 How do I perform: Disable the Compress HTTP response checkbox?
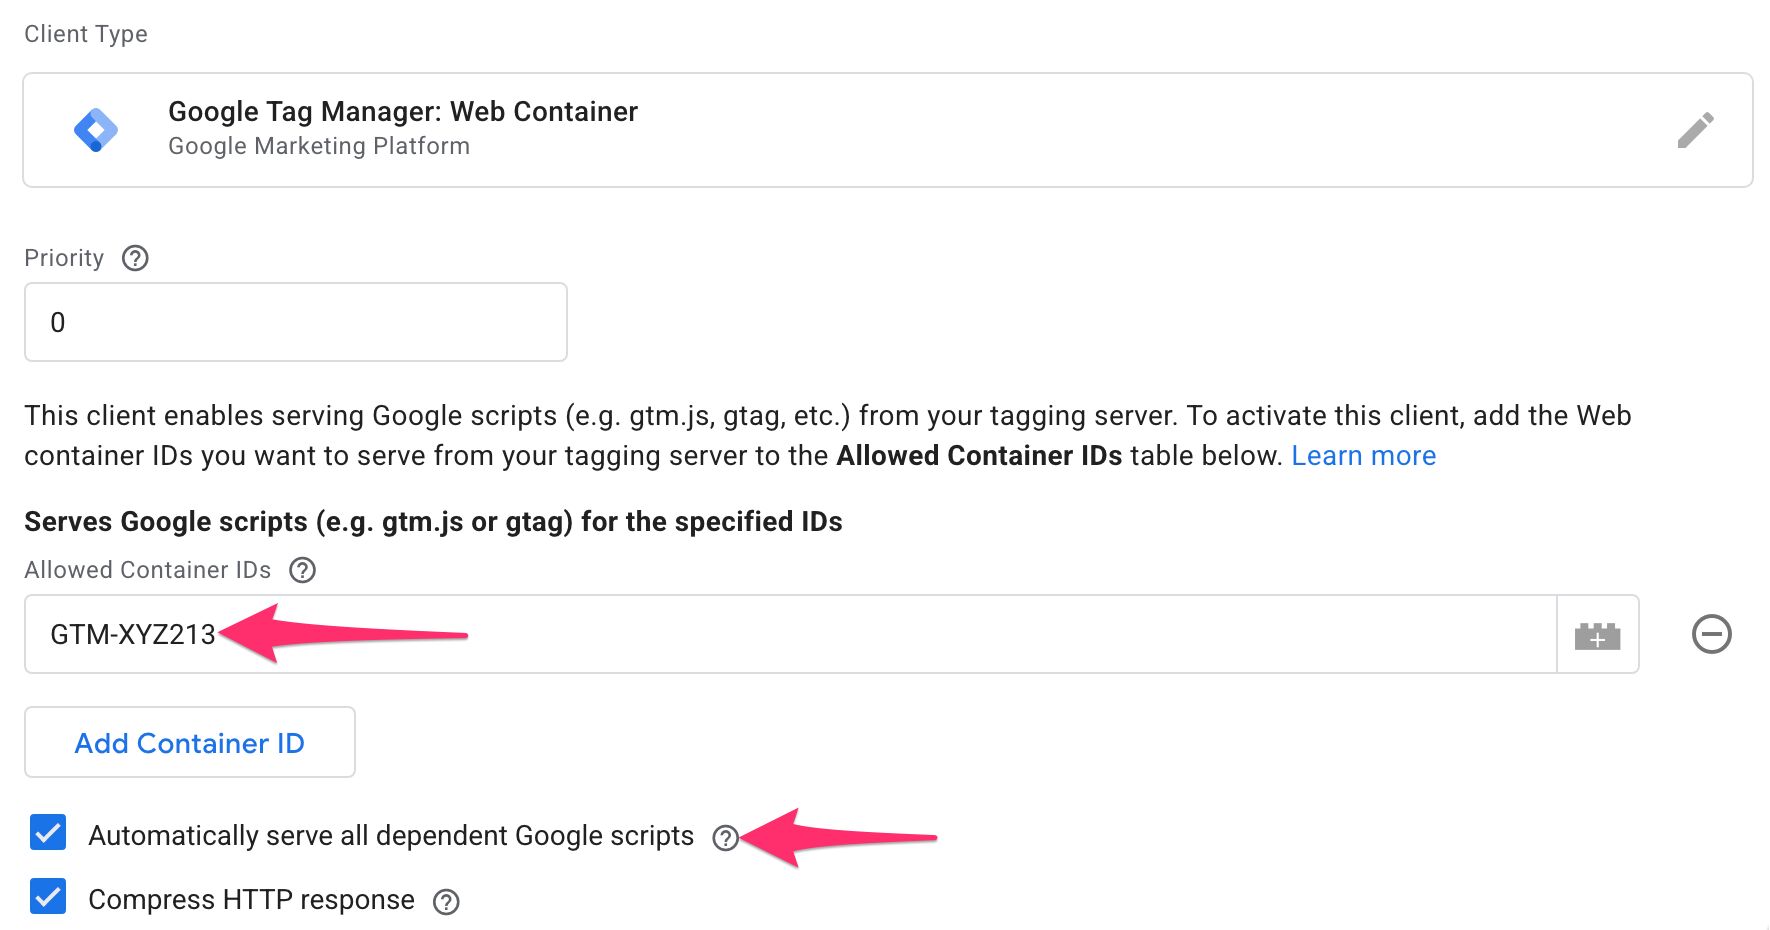point(48,897)
